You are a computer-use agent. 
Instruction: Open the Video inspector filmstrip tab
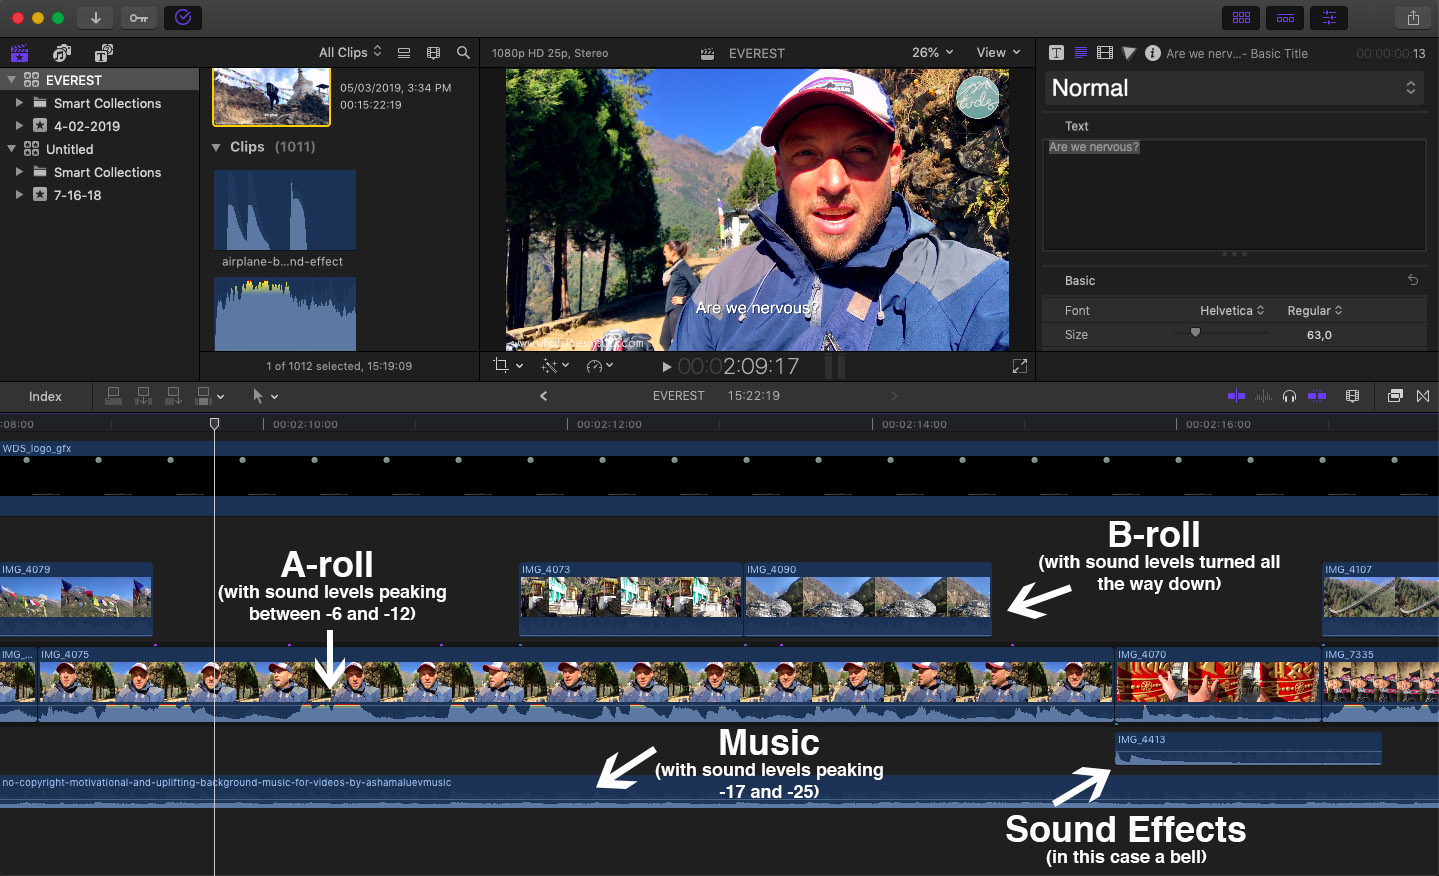[x=1105, y=53]
